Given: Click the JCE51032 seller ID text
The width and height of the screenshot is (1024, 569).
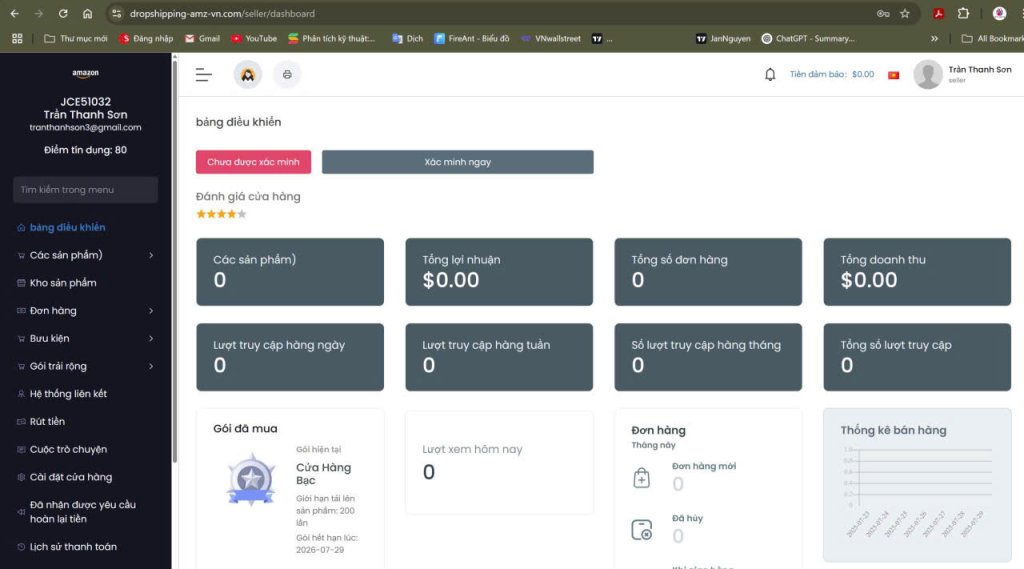Looking at the screenshot, I should point(86,101).
